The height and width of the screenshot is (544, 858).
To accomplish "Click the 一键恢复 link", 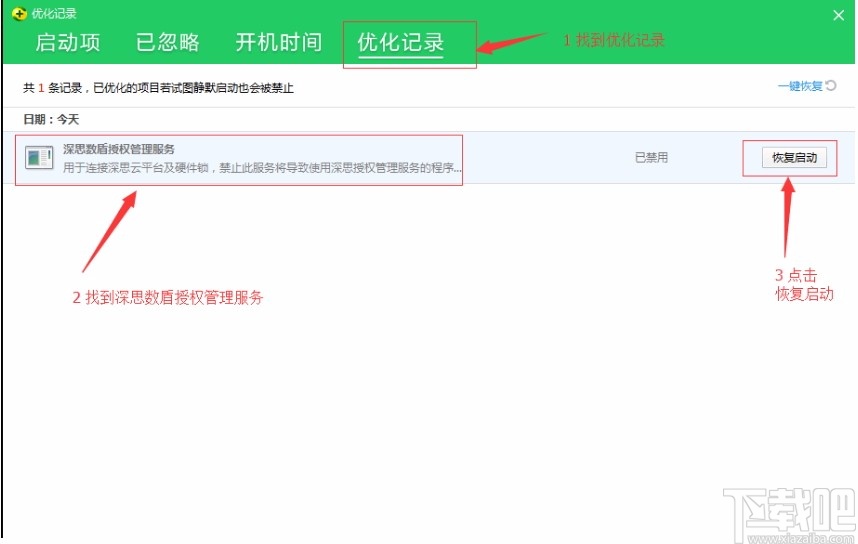I will (x=800, y=86).
